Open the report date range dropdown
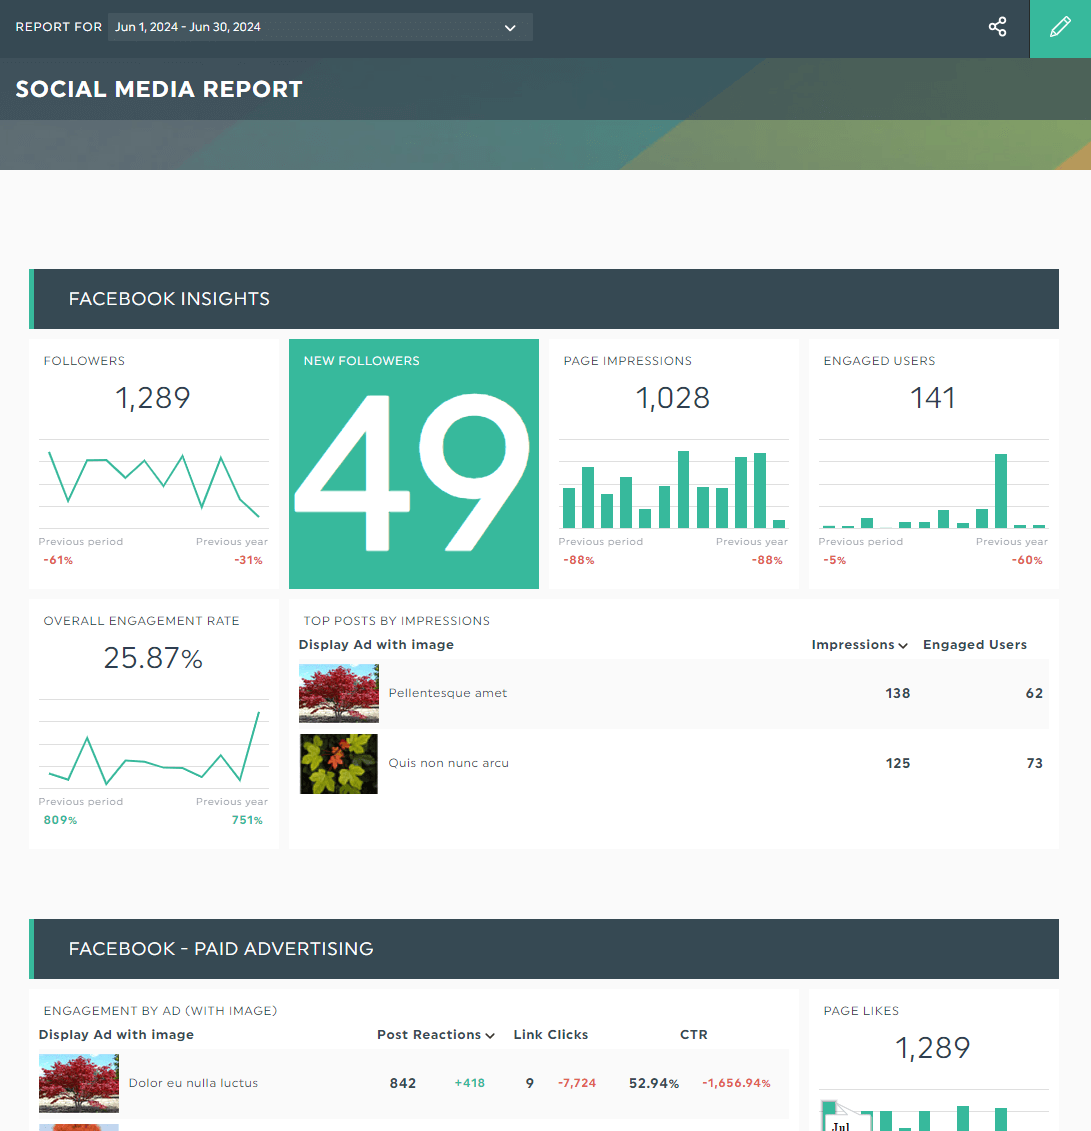The width and height of the screenshot is (1091, 1131). tap(320, 27)
